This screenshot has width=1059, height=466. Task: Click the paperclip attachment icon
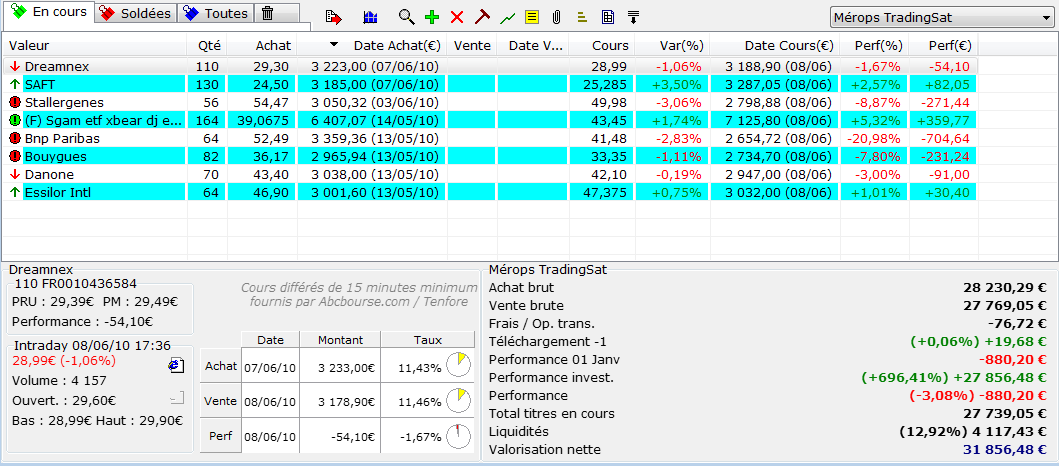click(x=557, y=18)
